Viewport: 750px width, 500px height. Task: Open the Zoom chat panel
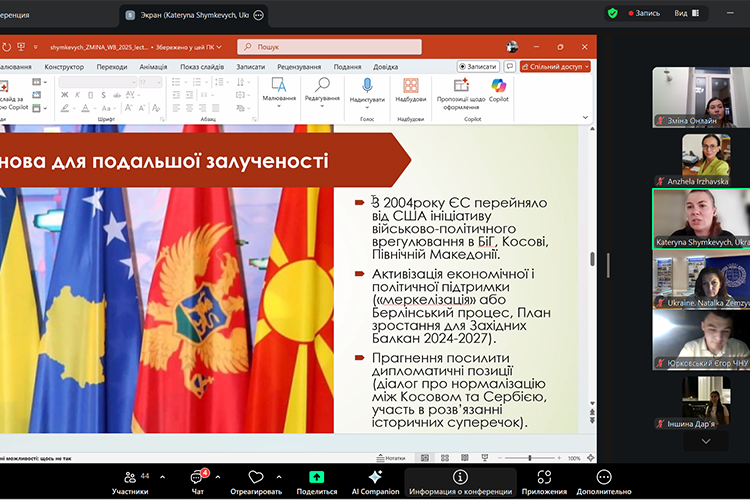tap(198, 481)
